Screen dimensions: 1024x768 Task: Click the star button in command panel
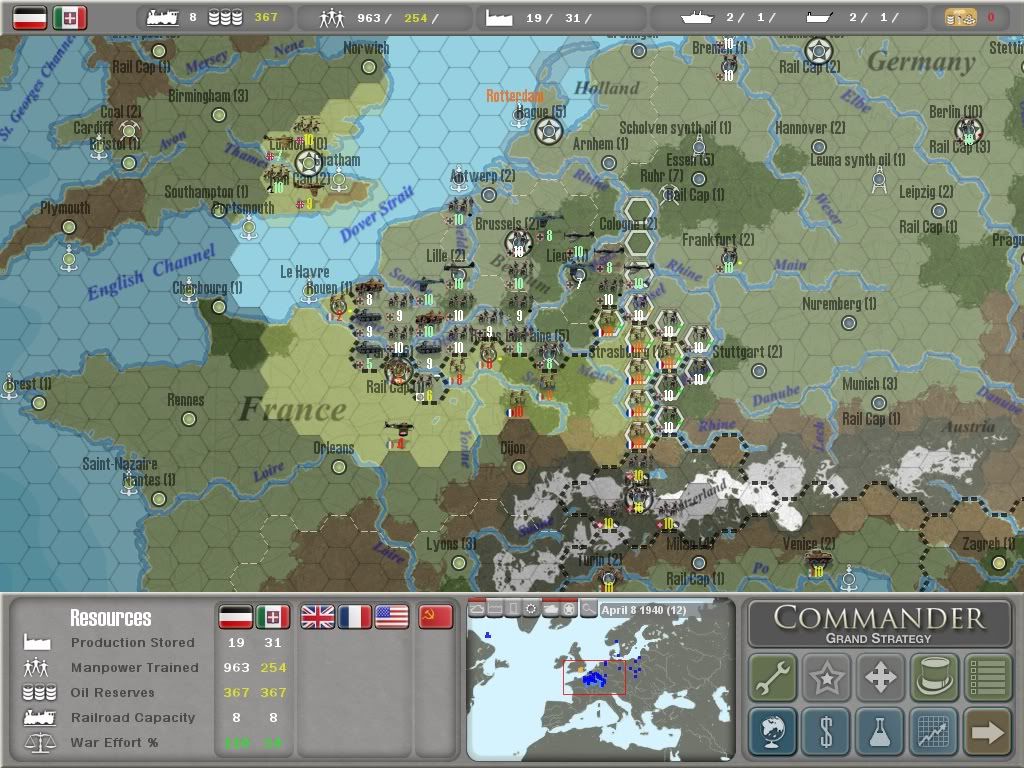(826, 677)
